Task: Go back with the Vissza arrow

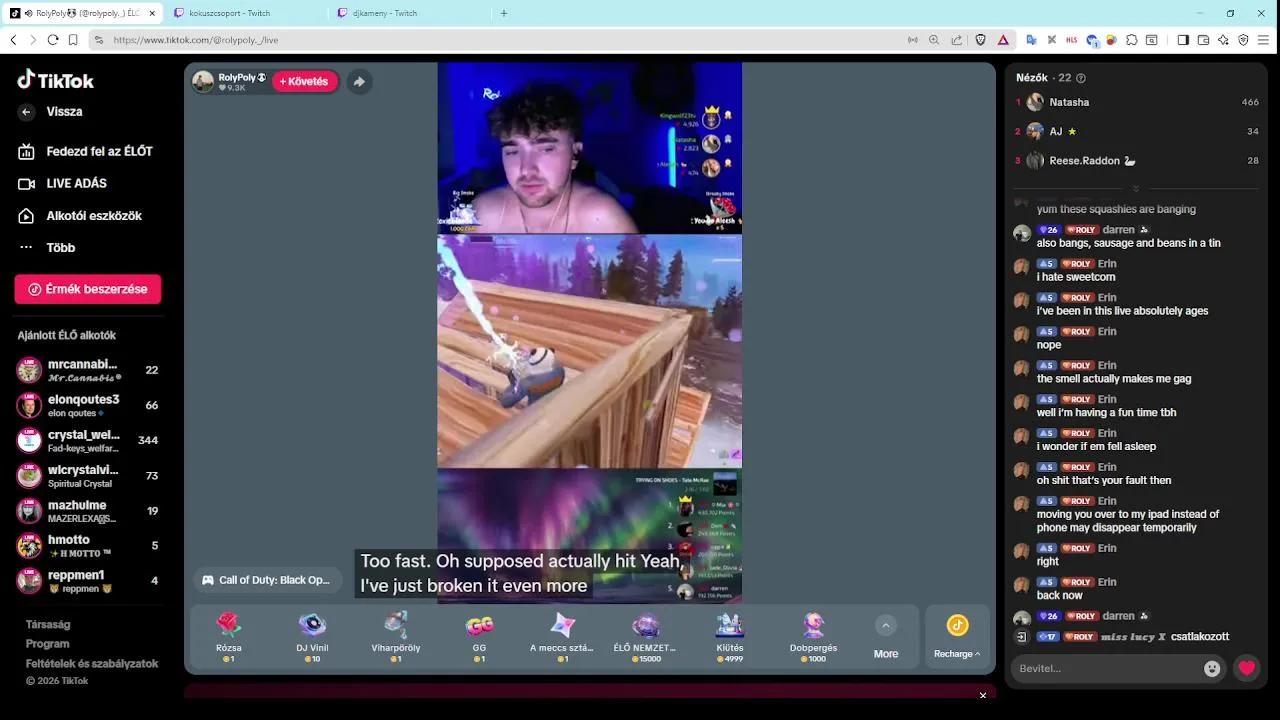Action: [x=27, y=112]
